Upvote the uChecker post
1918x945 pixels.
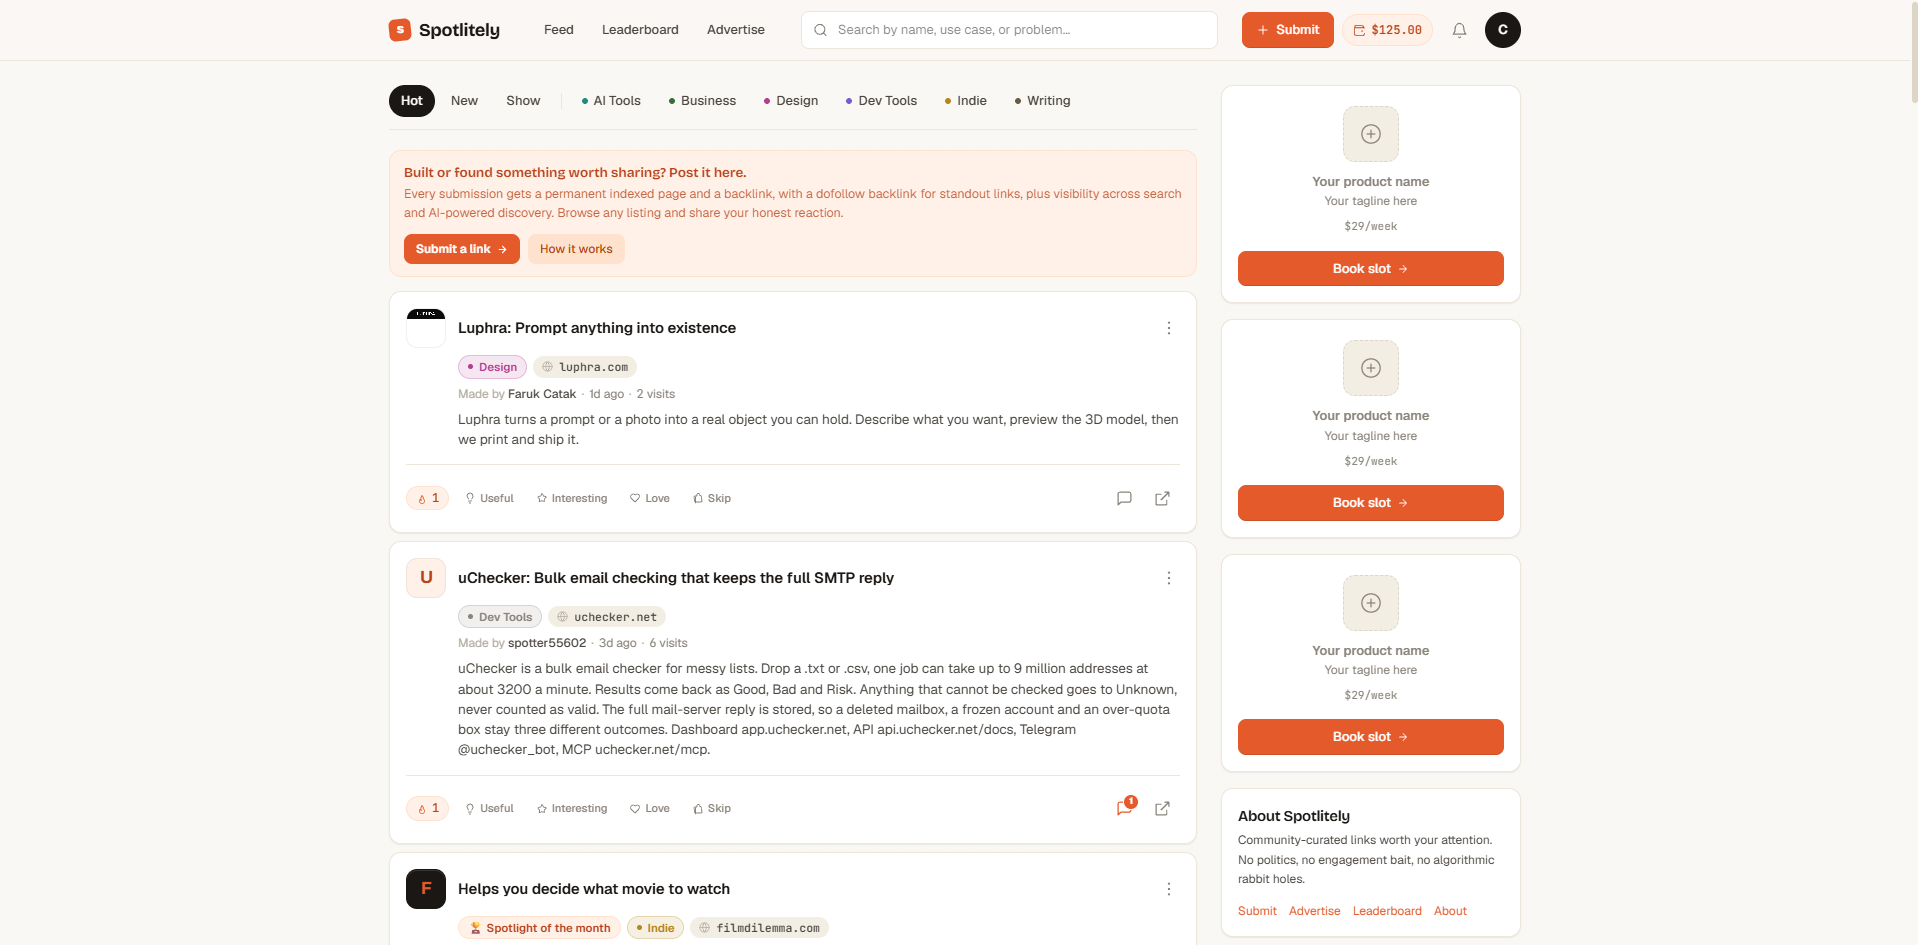click(x=428, y=808)
